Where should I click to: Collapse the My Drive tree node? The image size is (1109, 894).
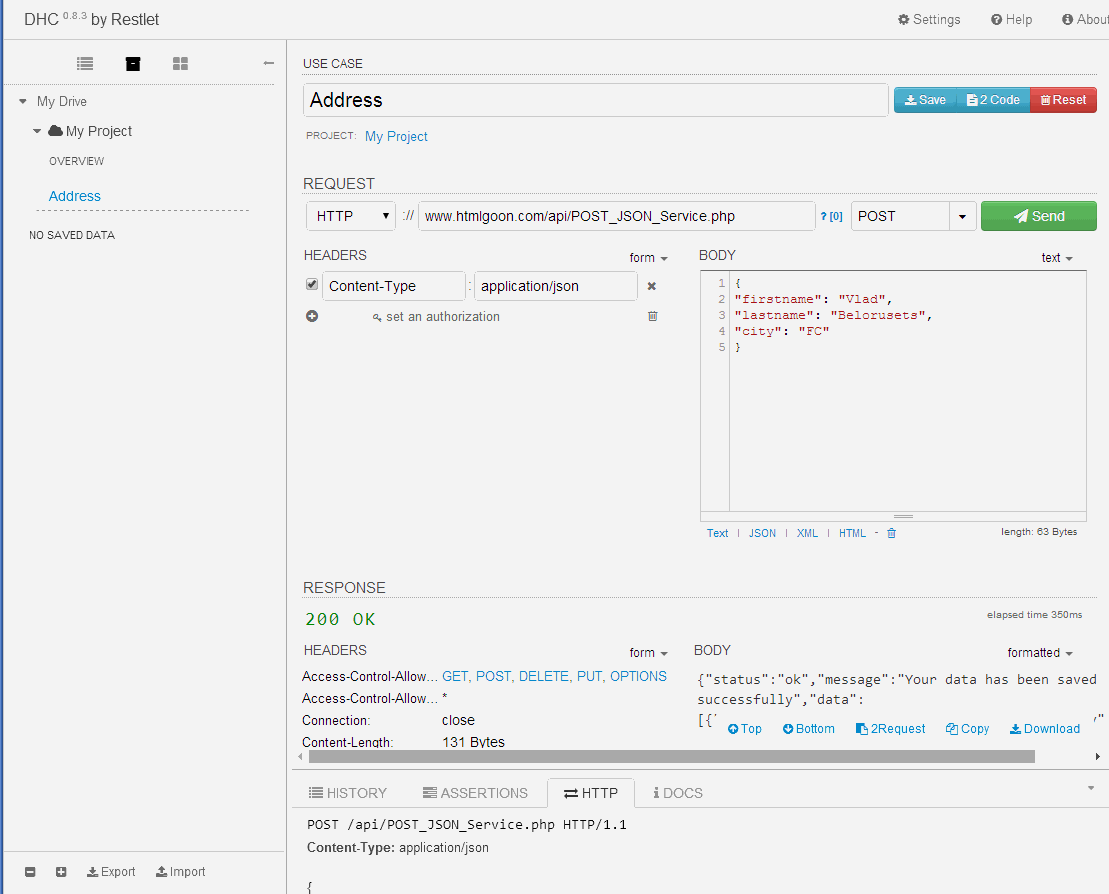[23, 101]
